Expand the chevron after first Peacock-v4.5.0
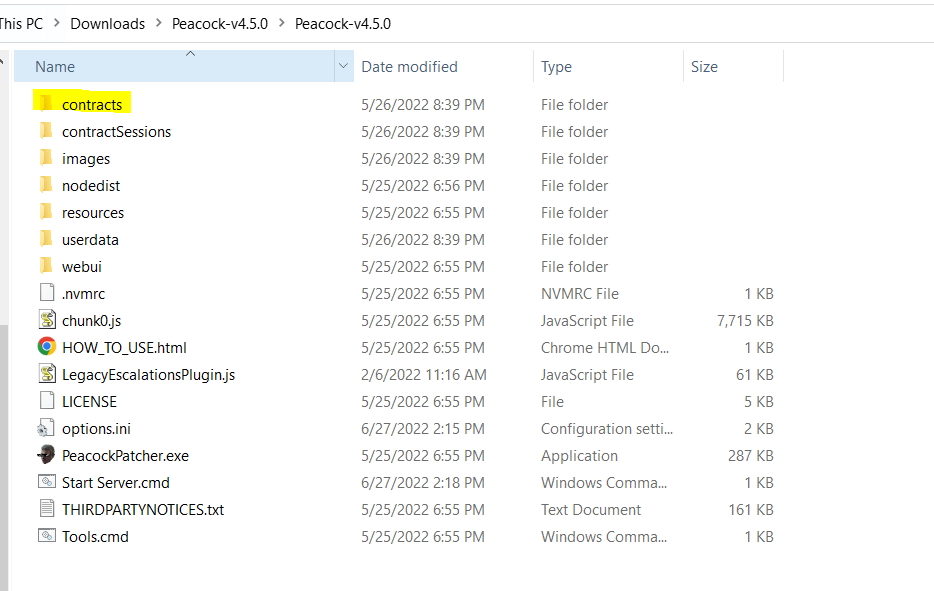This screenshot has height=591, width=934. point(281,23)
